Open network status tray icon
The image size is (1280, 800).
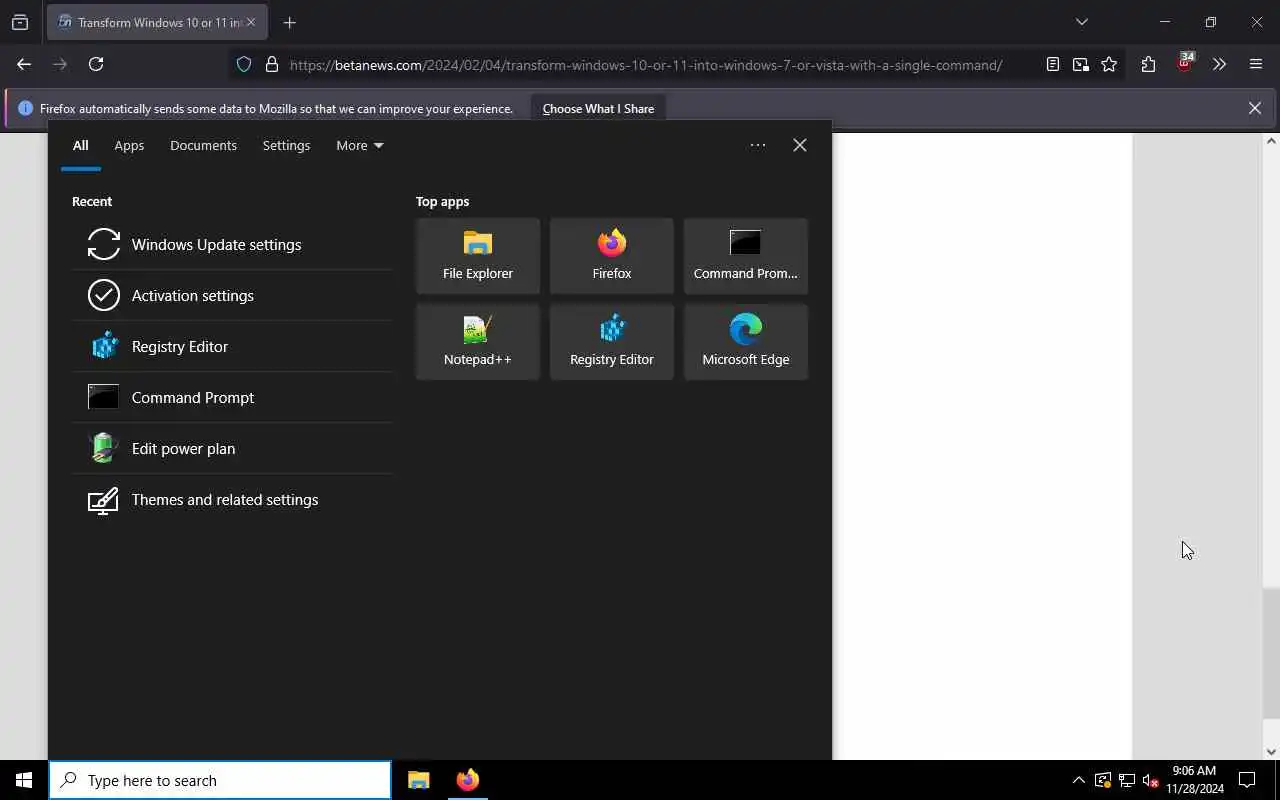pyautogui.click(x=1127, y=780)
